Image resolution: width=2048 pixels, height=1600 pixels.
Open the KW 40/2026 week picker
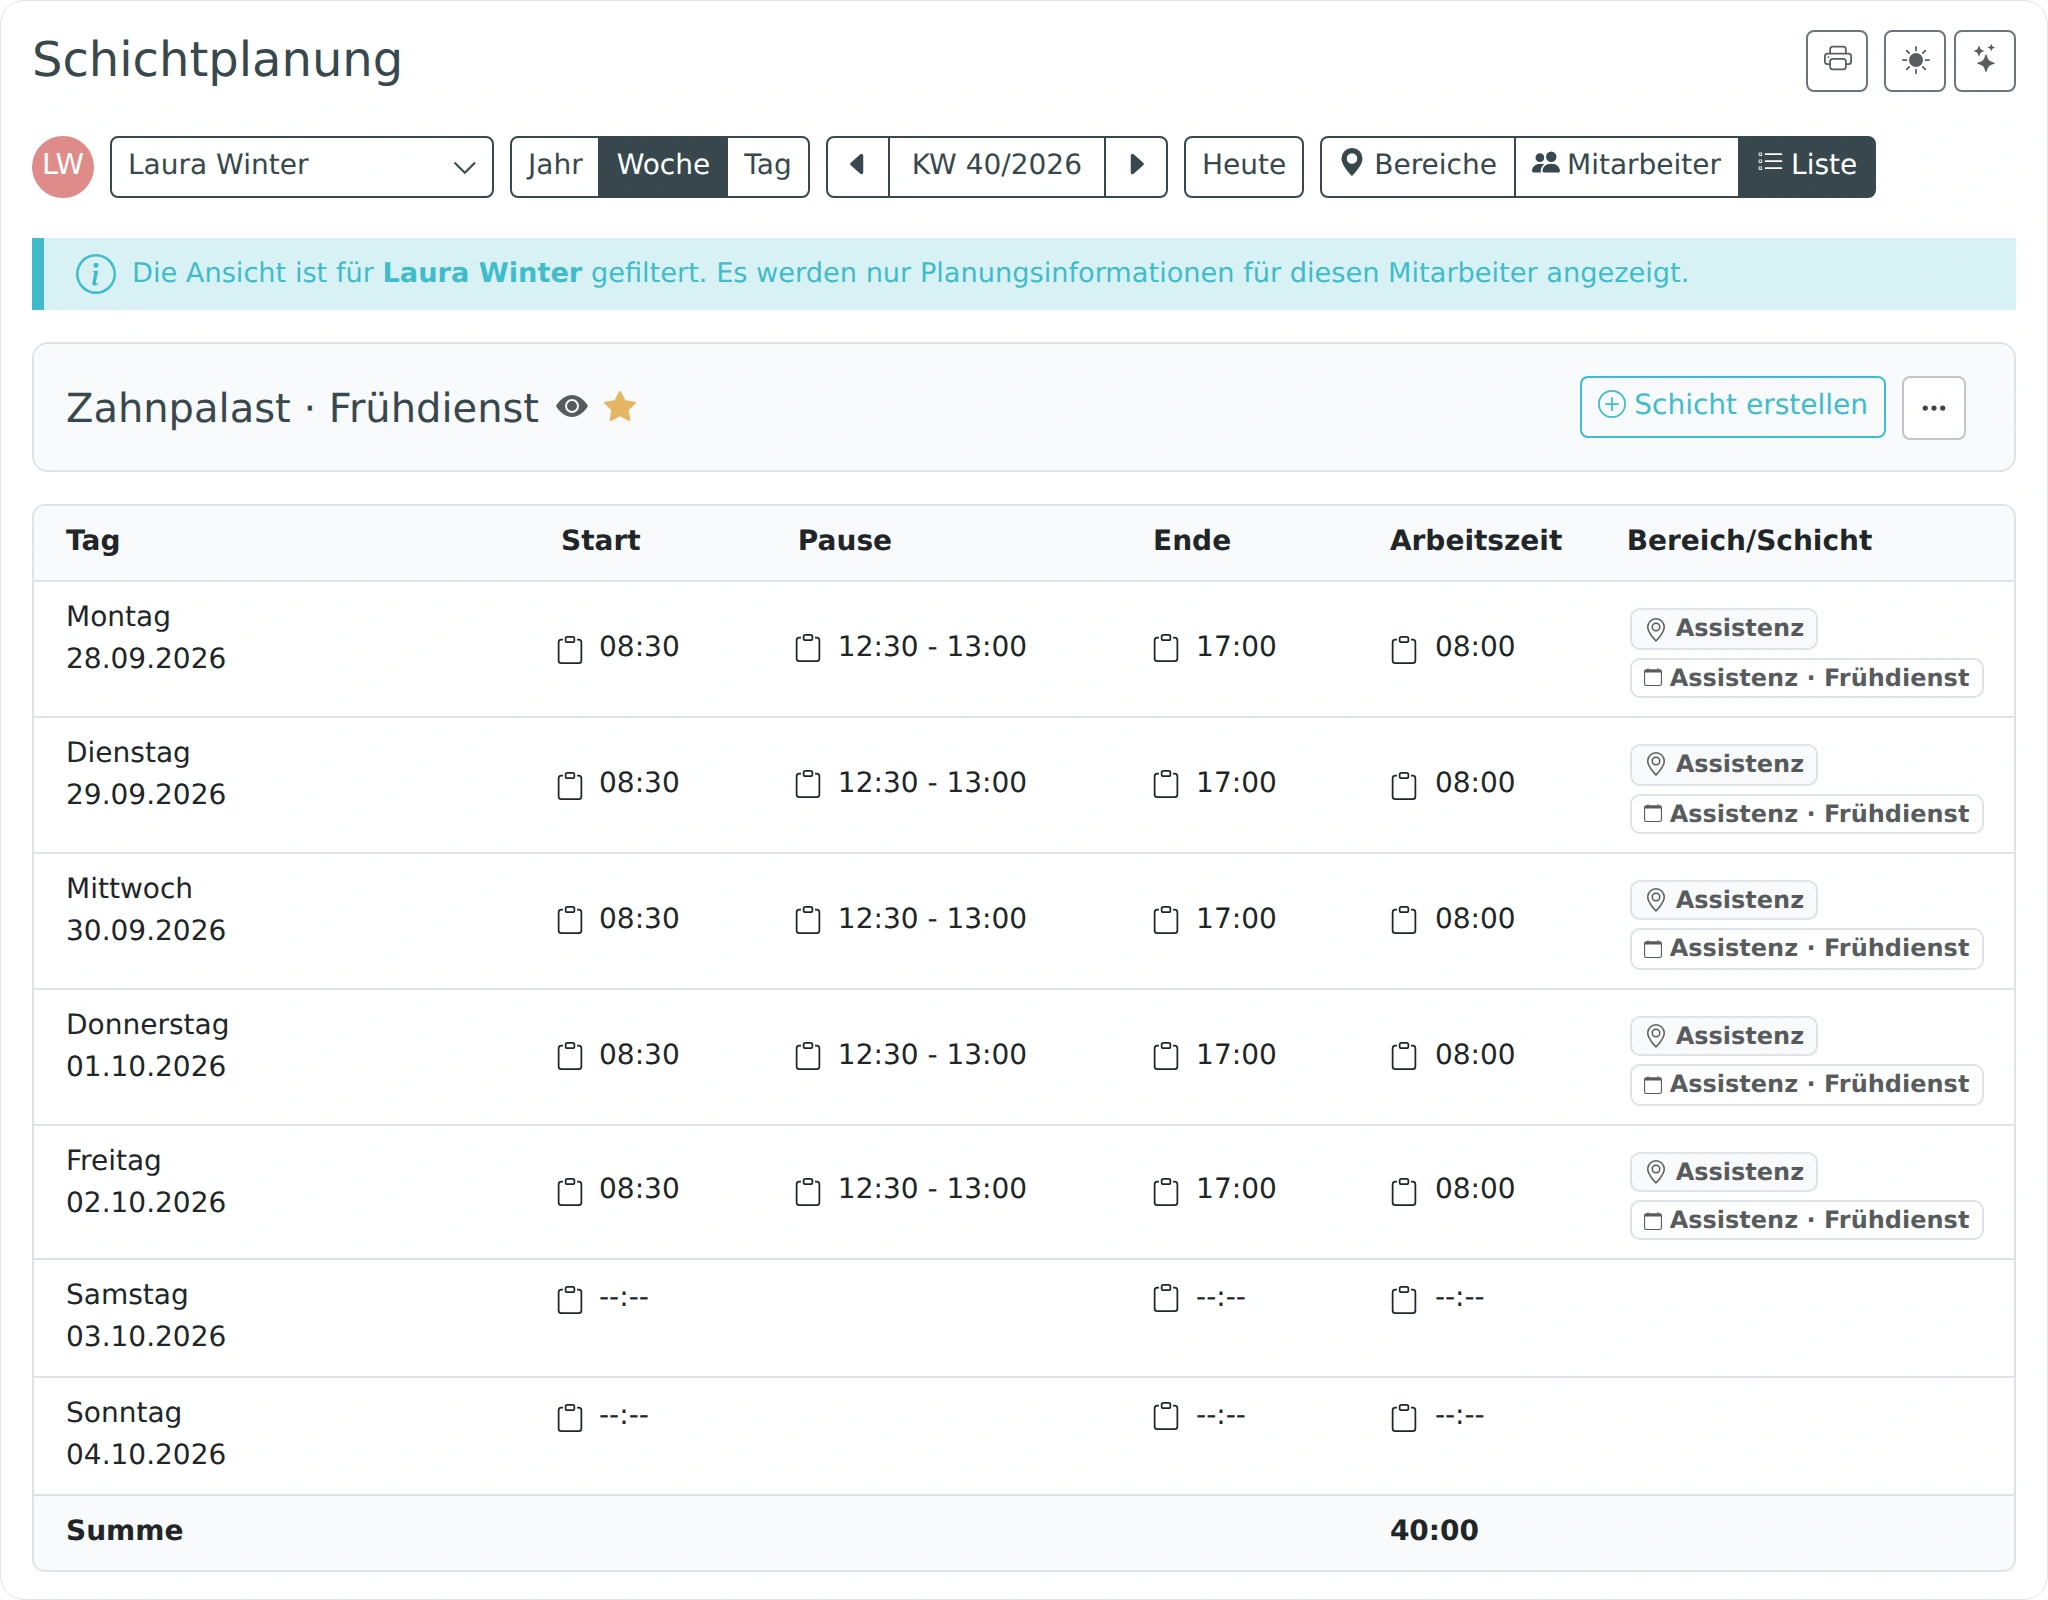(997, 166)
